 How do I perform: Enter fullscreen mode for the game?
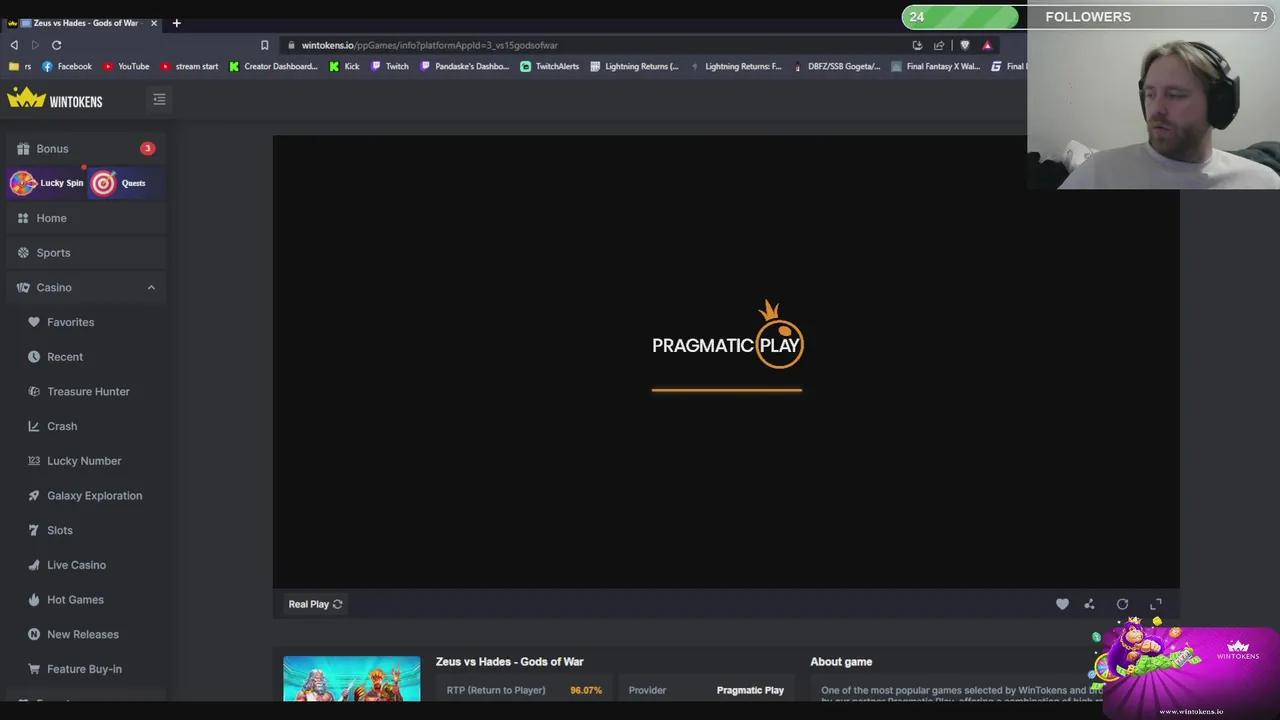click(x=1156, y=604)
